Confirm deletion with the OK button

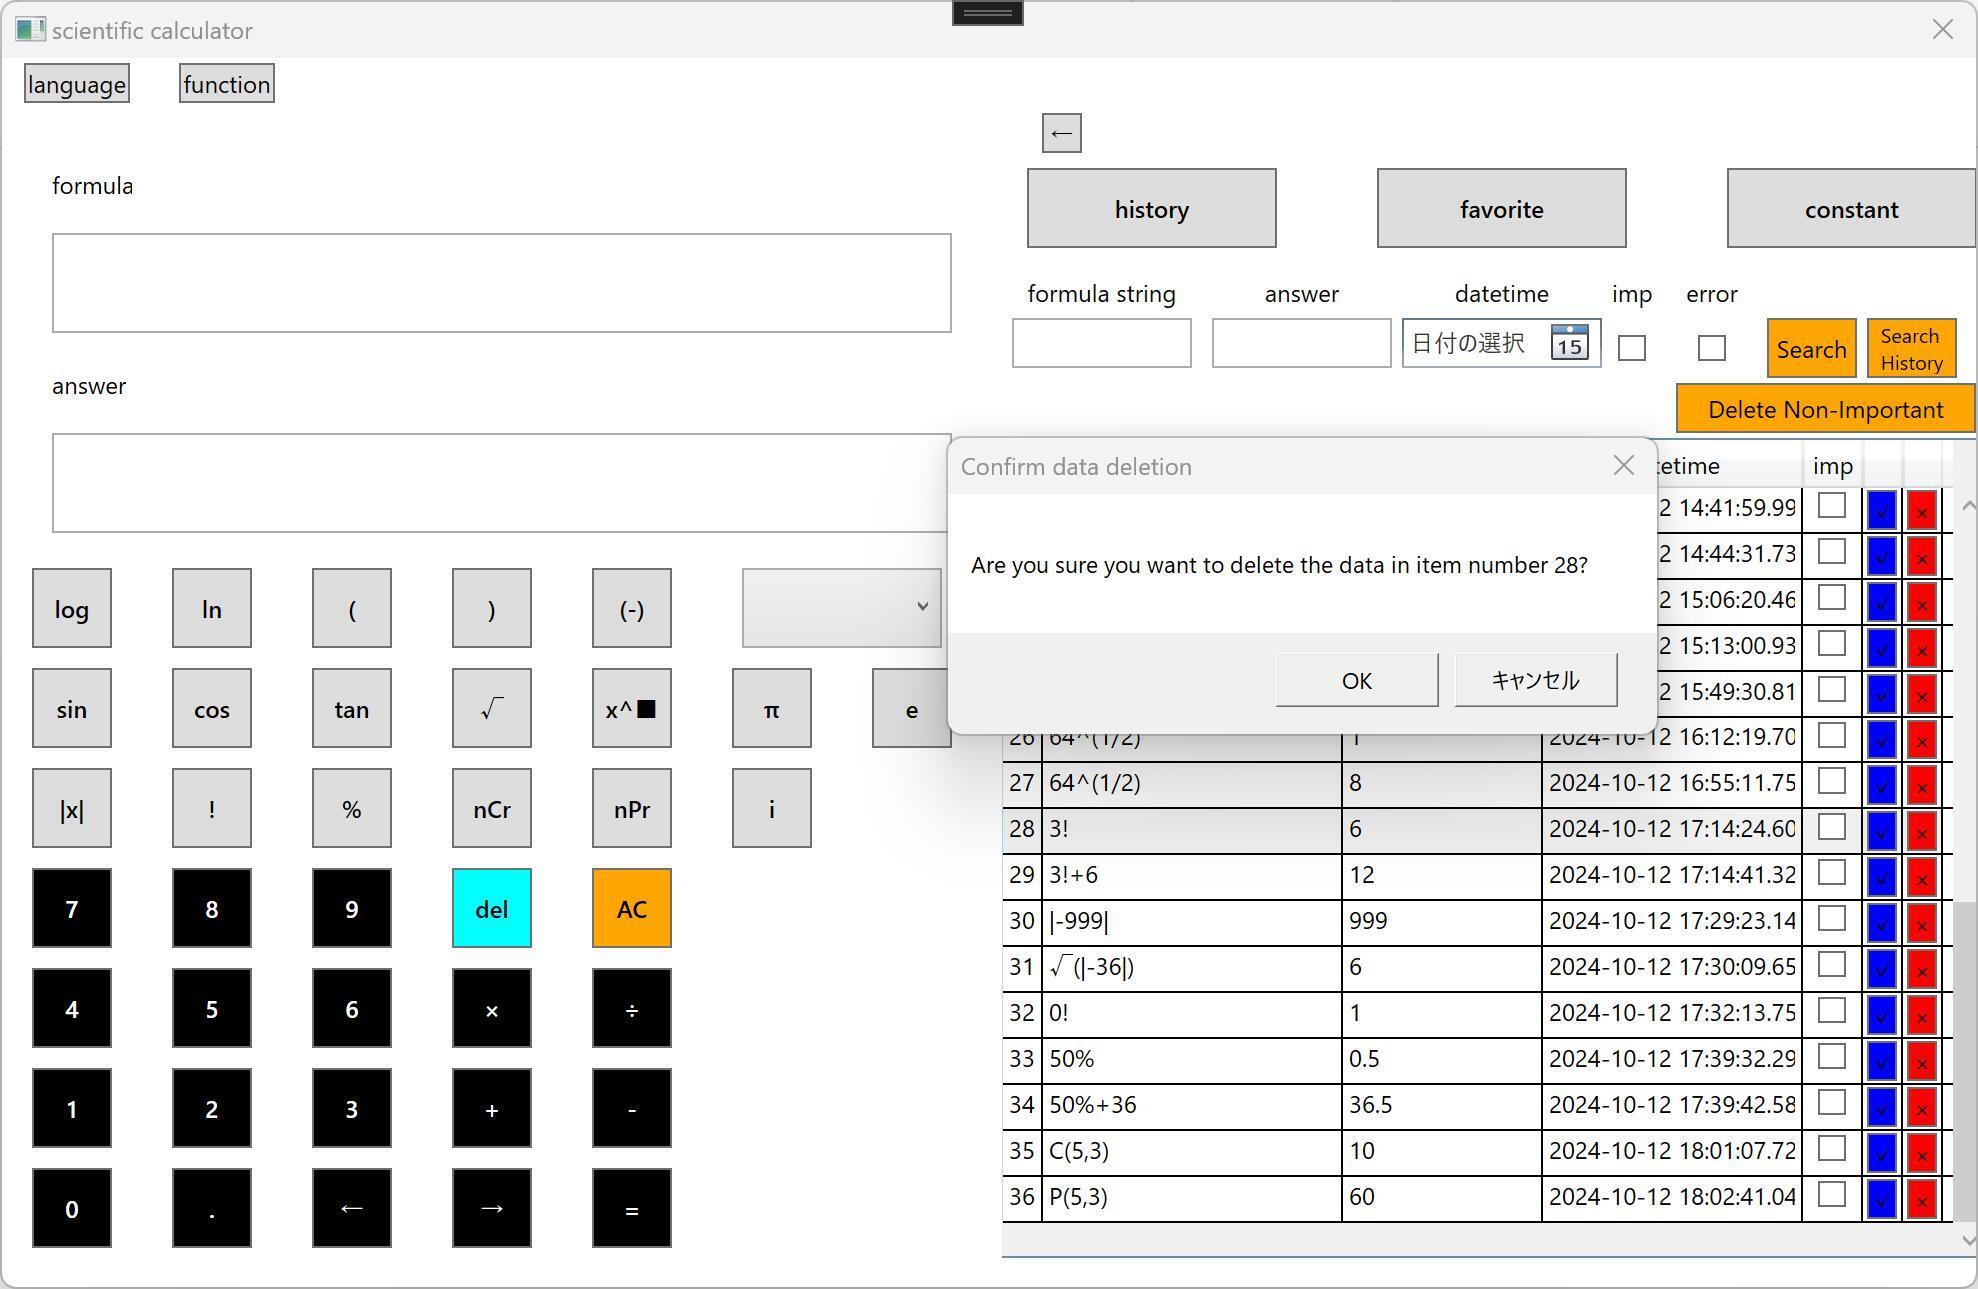tap(1356, 681)
